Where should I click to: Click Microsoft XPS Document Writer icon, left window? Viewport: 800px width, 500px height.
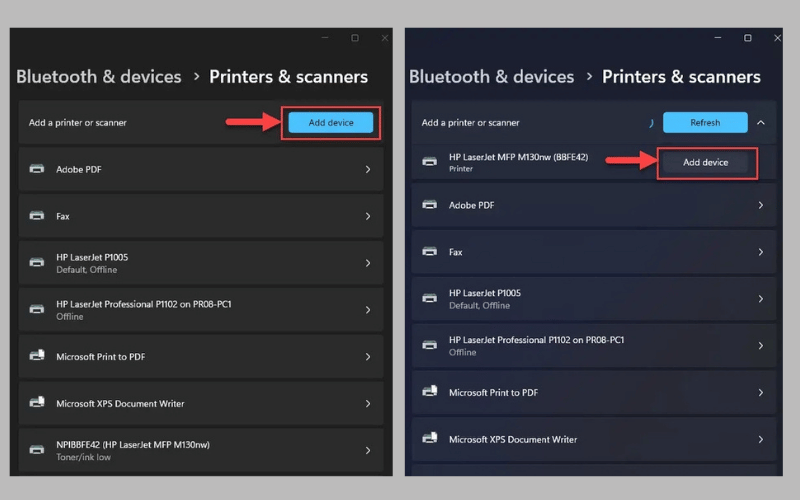37,402
